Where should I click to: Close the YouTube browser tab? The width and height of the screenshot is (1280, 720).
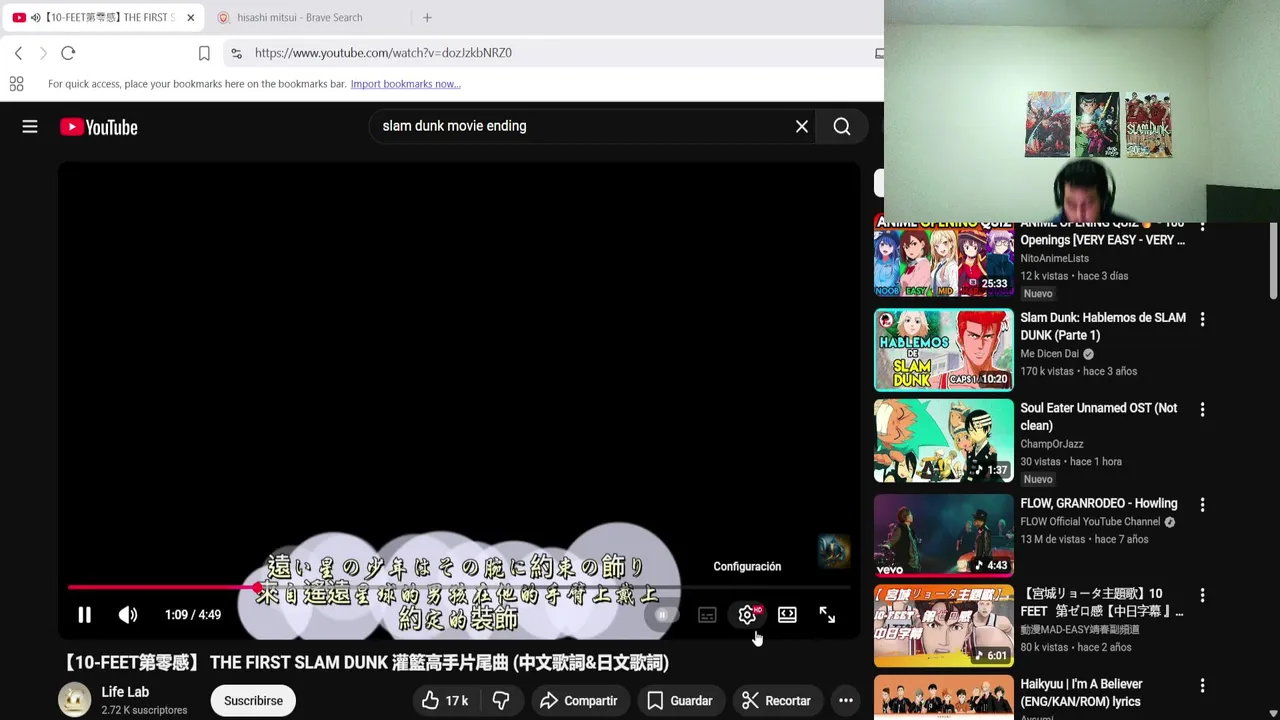tap(190, 17)
